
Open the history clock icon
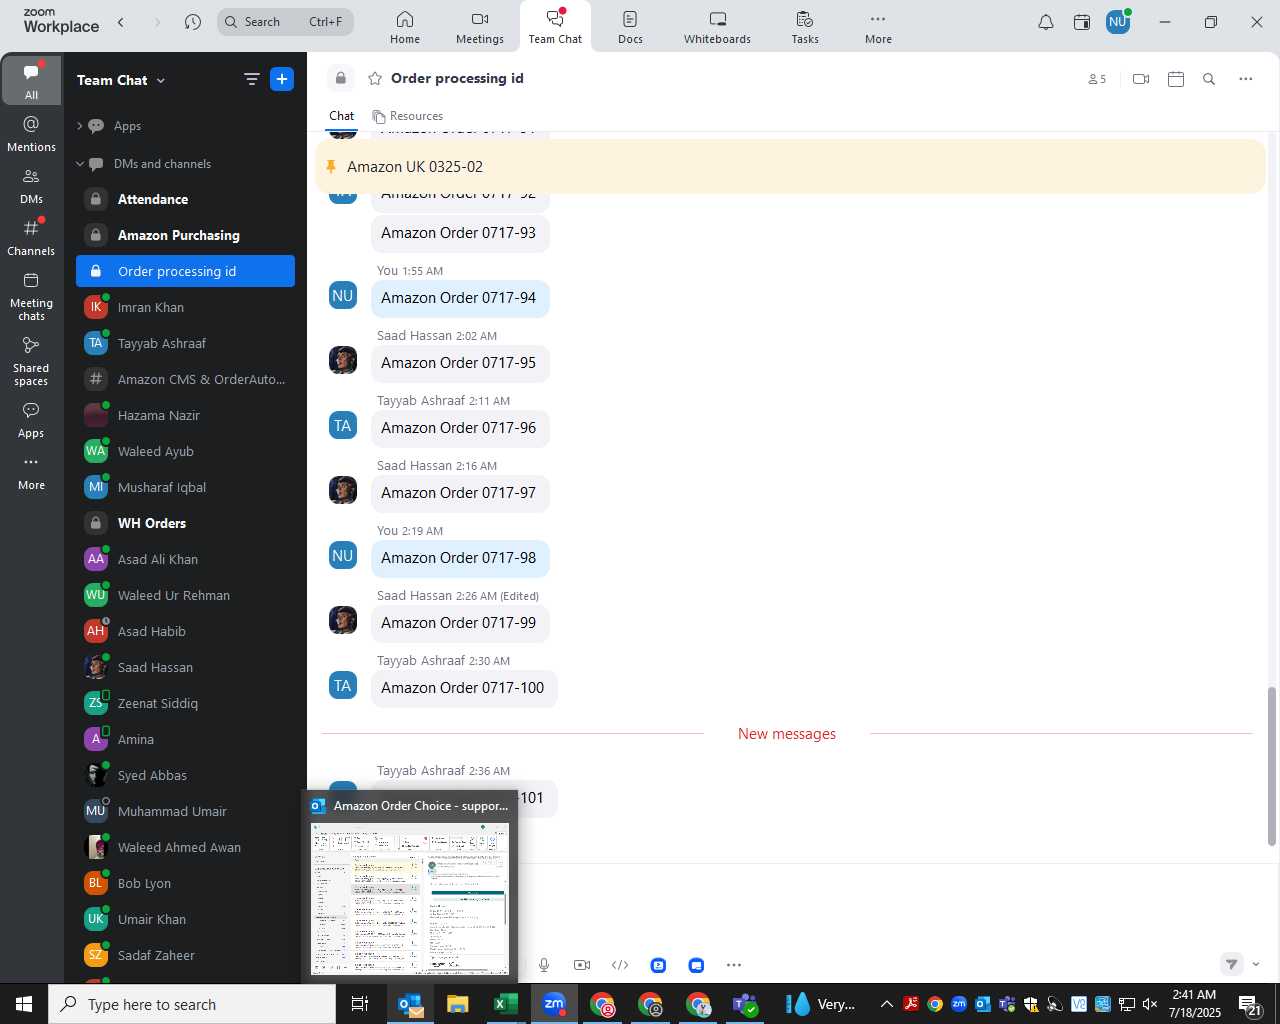point(193,22)
